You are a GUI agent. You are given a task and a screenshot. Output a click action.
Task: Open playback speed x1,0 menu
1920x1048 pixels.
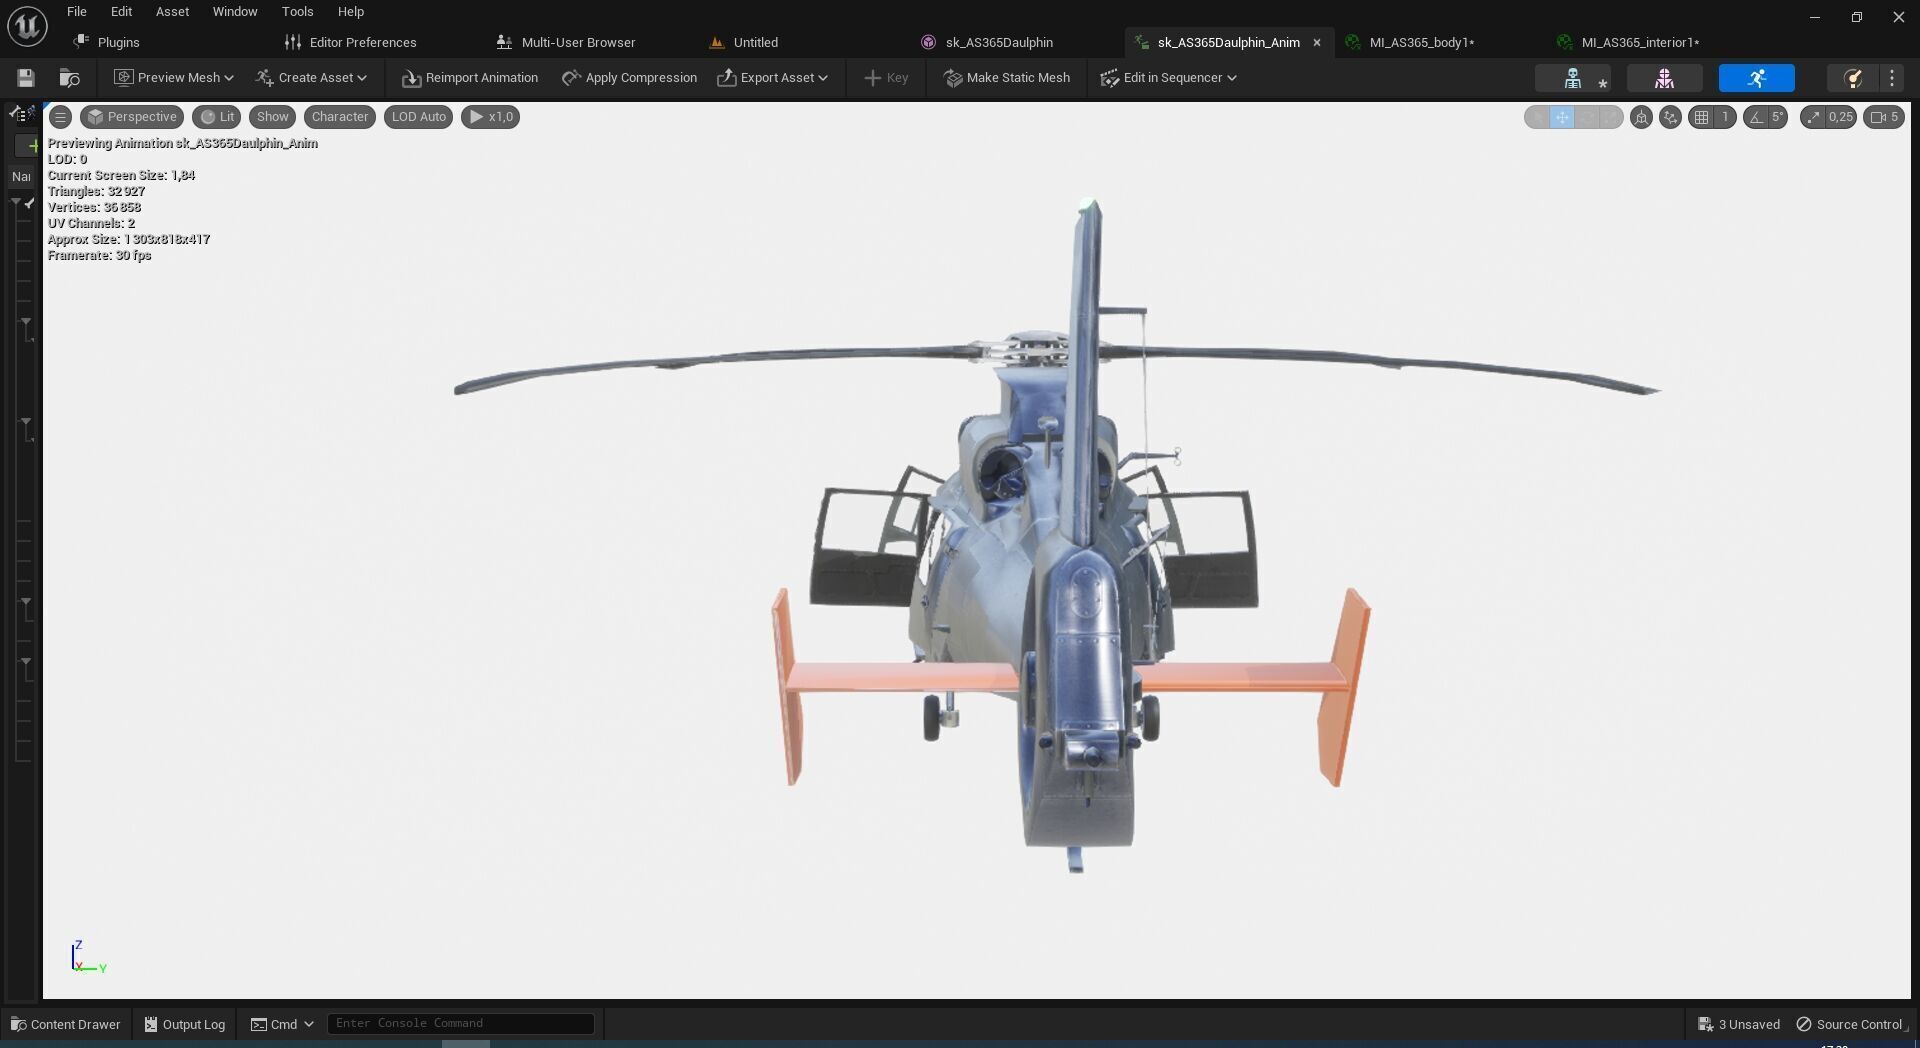tap(490, 117)
